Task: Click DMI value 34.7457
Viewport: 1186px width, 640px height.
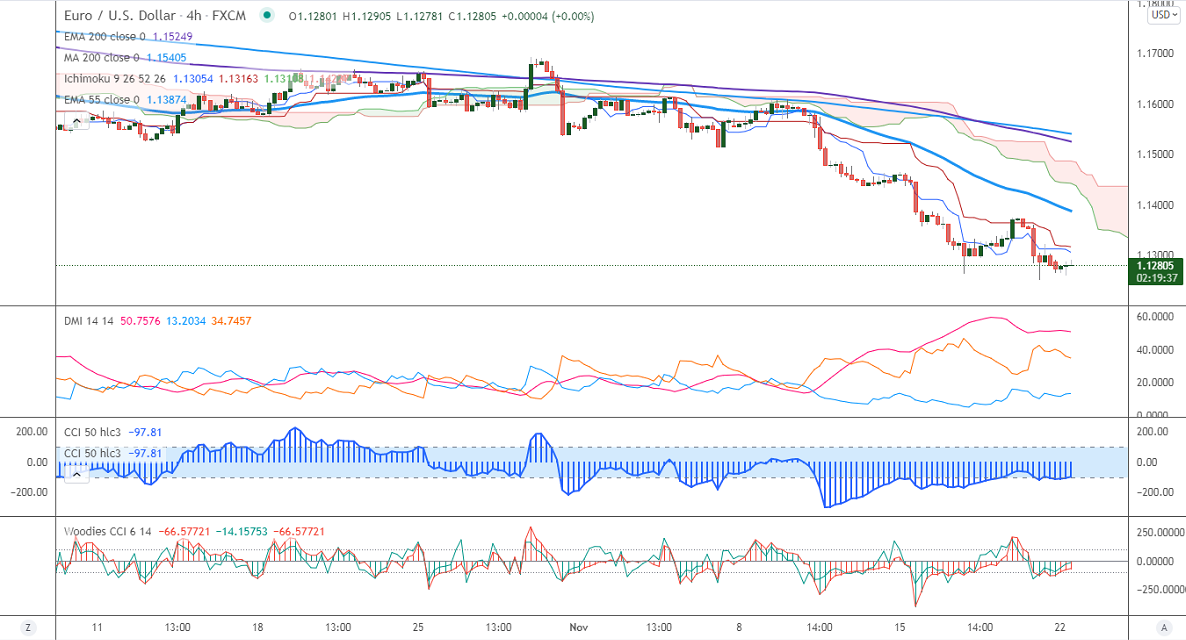Action: (x=231, y=321)
